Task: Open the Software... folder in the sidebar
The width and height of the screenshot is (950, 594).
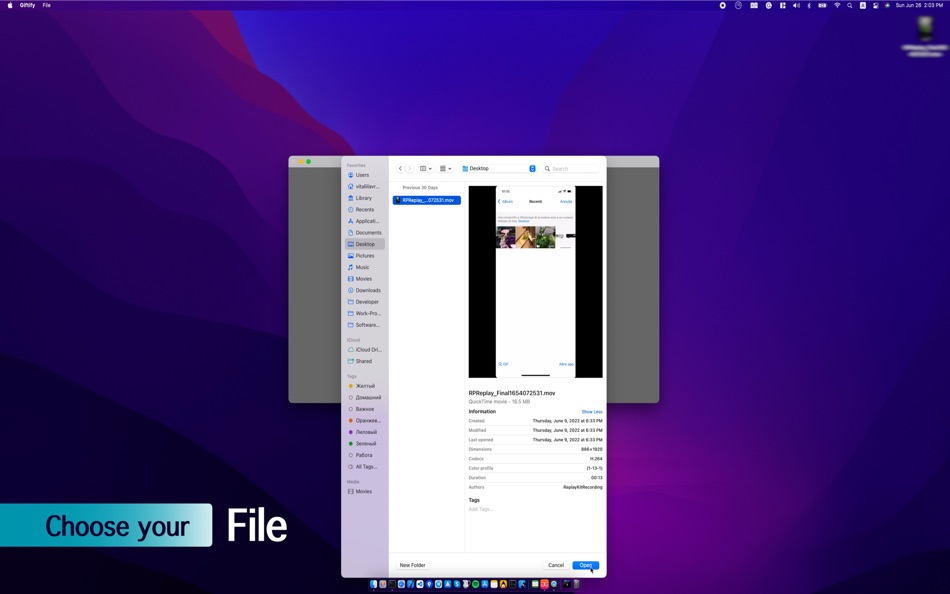Action: pos(364,325)
